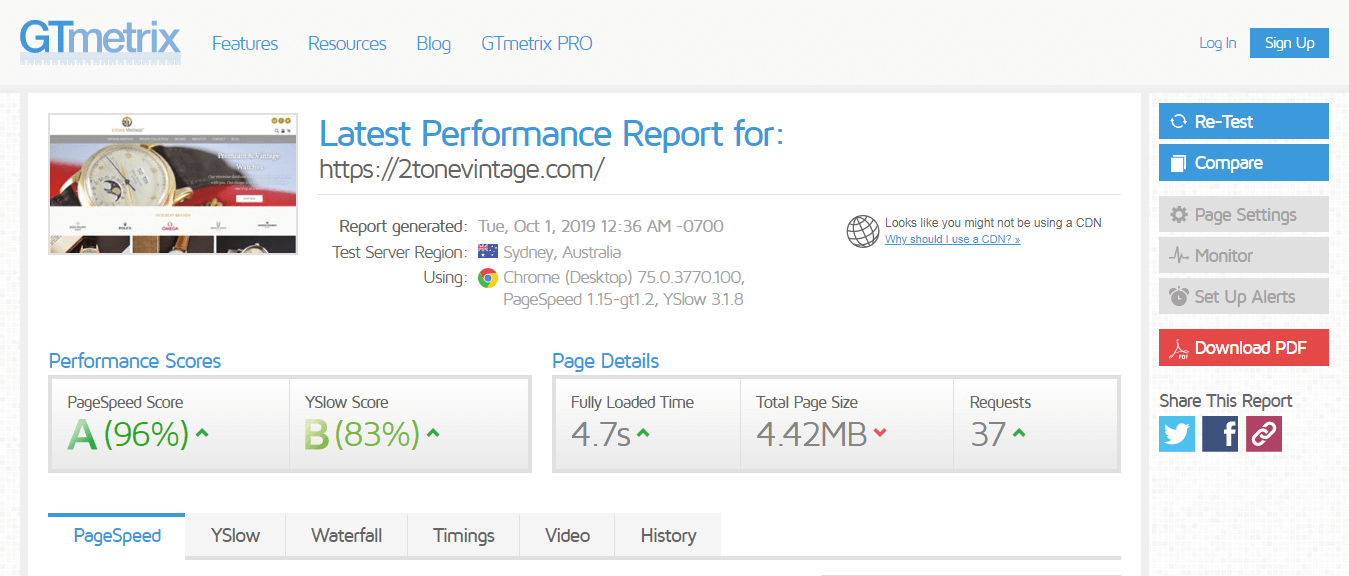This screenshot has height=576, width=1349.
Task: Click the Performance Scores heading
Action: [x=135, y=361]
